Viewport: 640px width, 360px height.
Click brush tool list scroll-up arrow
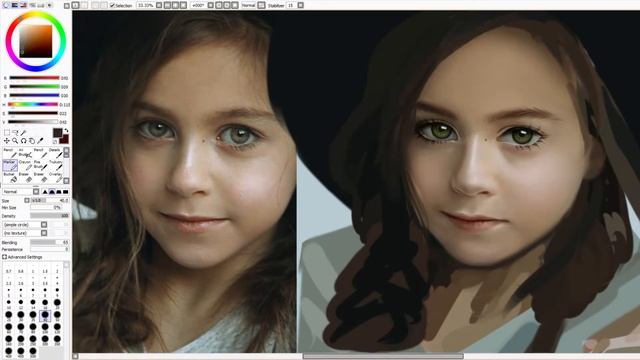click(67, 151)
